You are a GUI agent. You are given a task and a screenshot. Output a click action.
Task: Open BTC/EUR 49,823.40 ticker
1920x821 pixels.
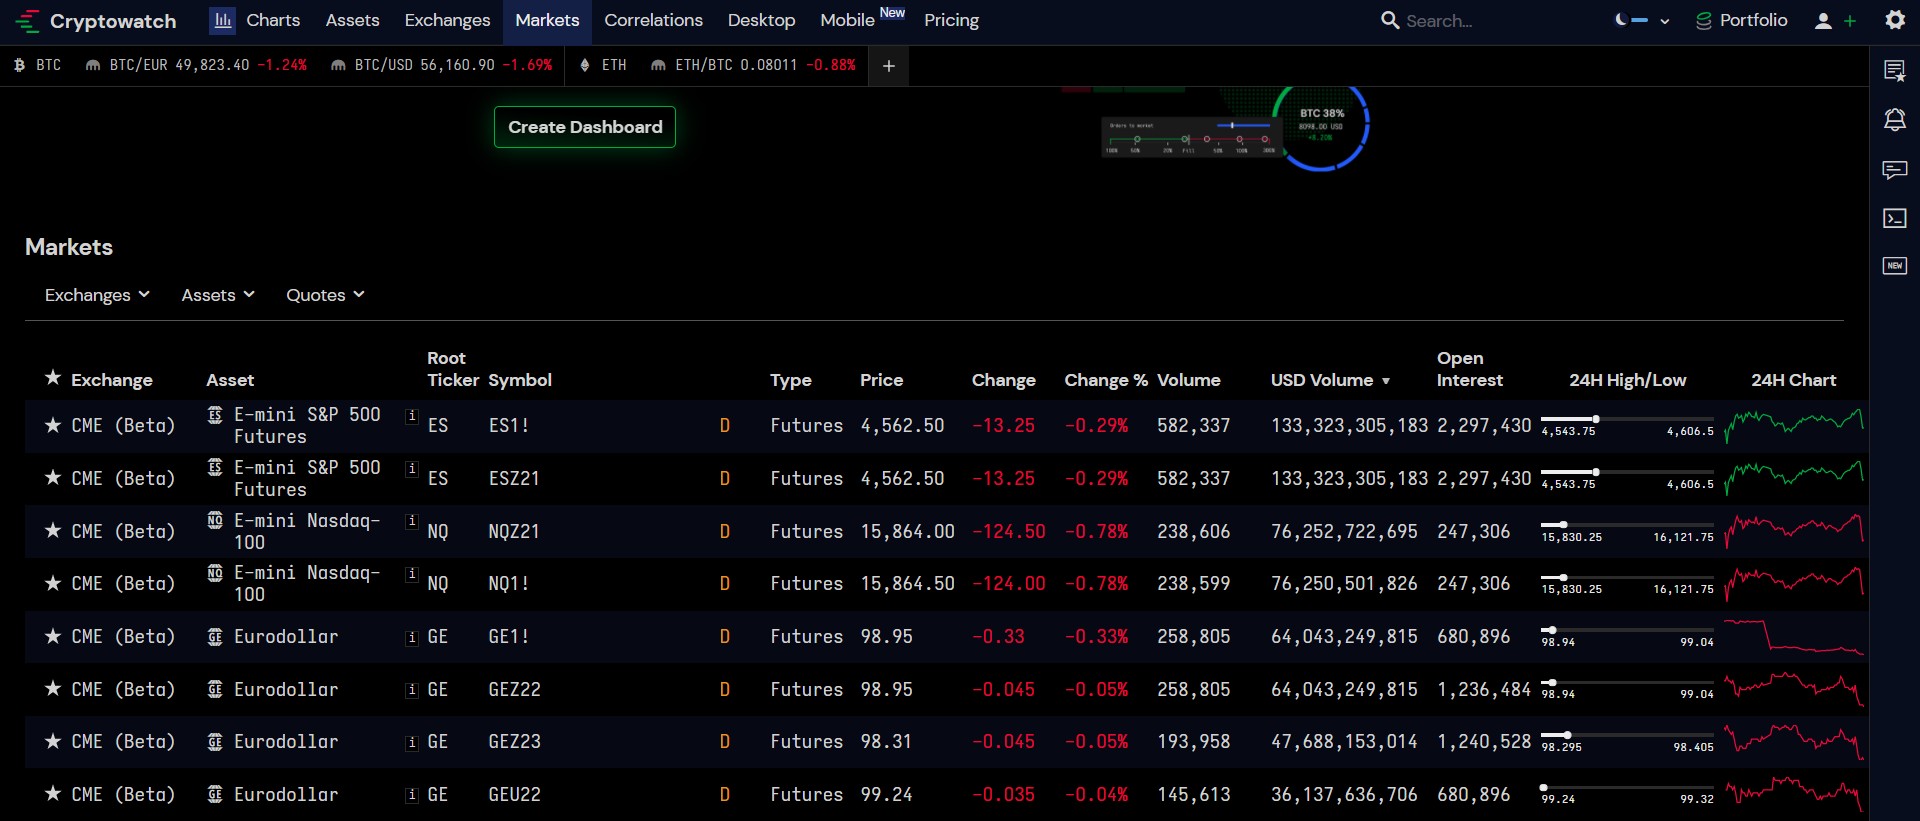pos(196,65)
